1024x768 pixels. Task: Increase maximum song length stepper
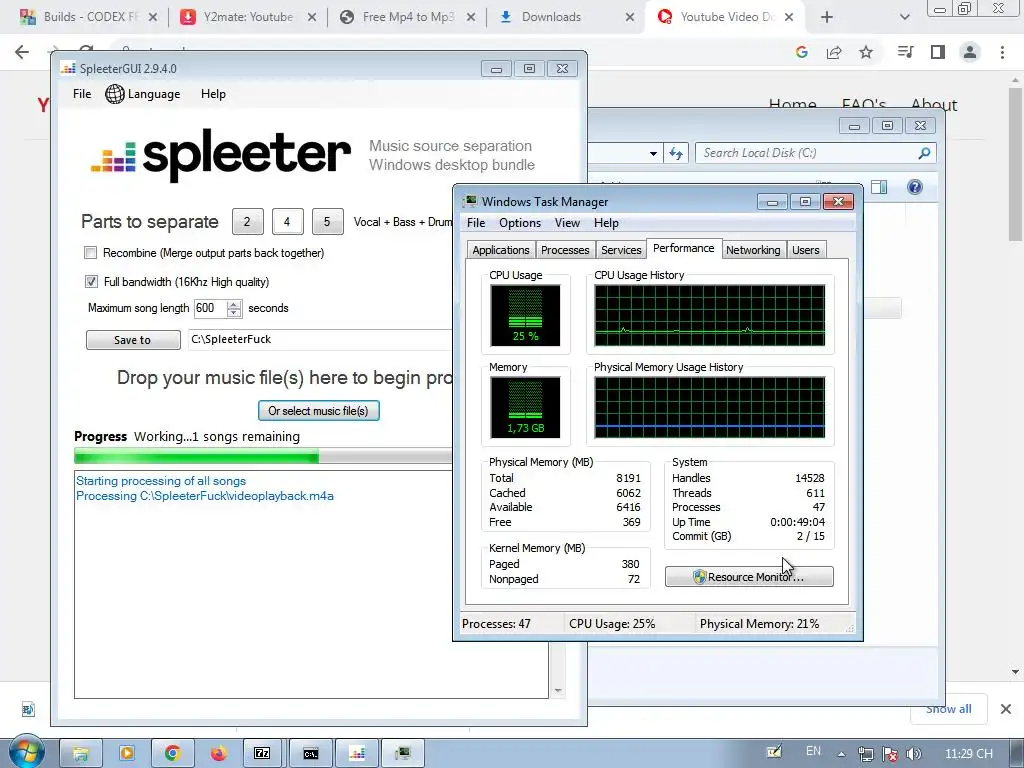tap(234, 304)
